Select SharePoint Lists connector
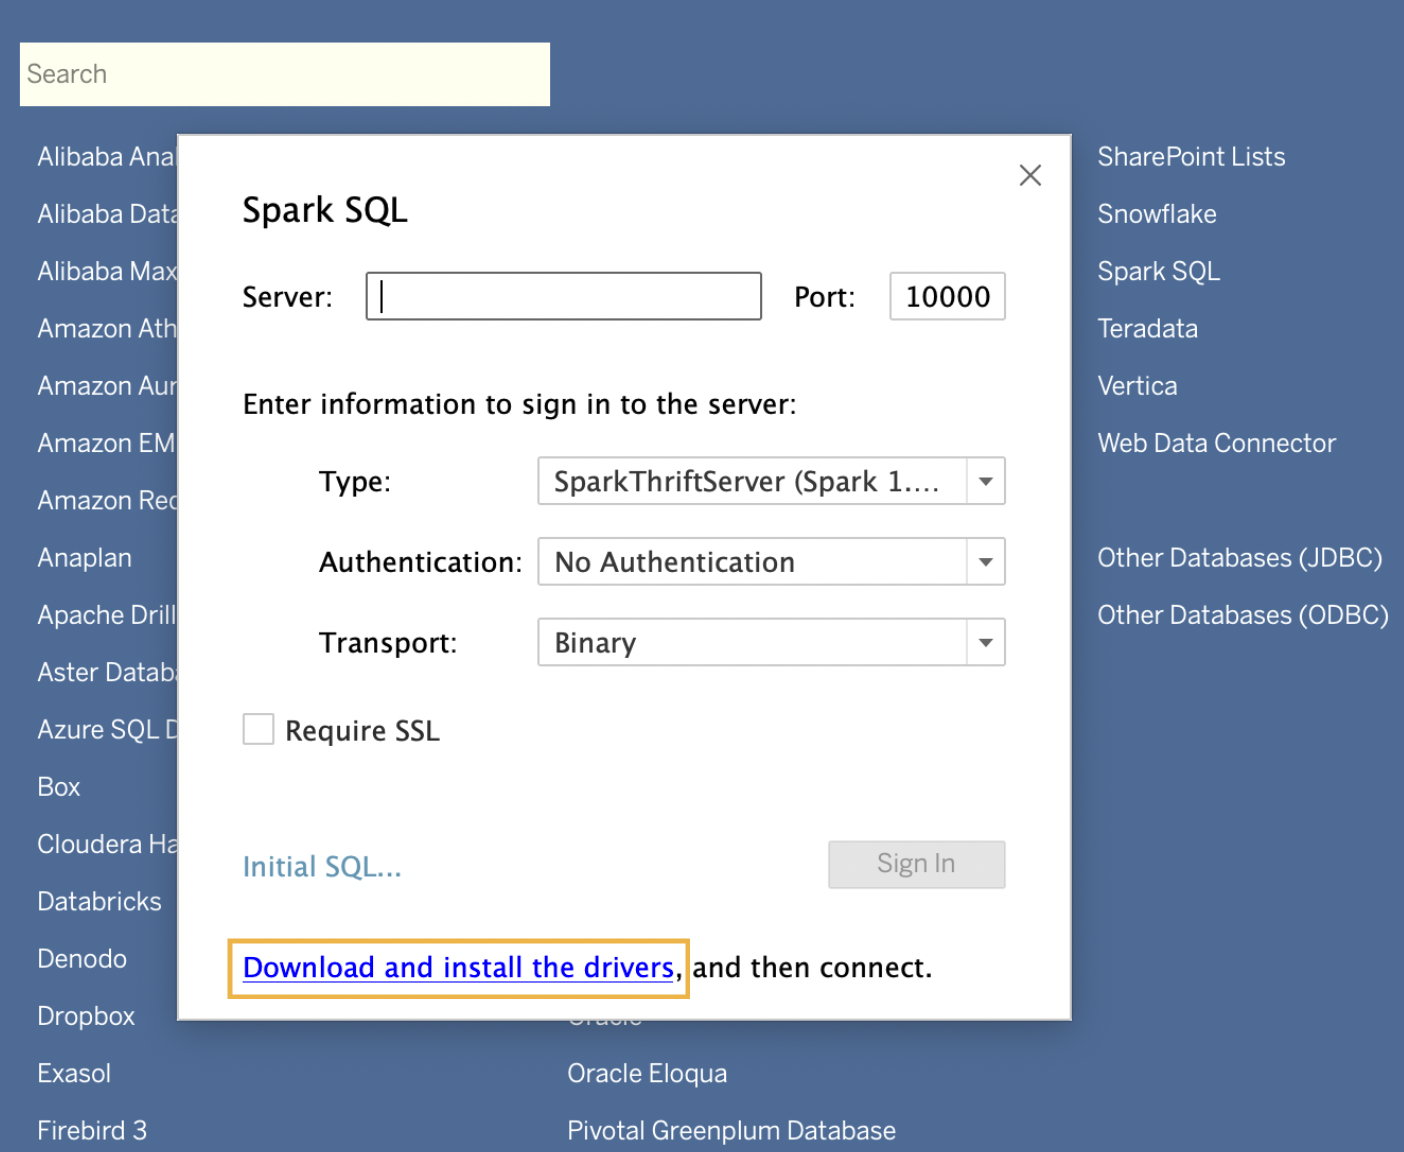The image size is (1404, 1152). pyautogui.click(x=1191, y=157)
